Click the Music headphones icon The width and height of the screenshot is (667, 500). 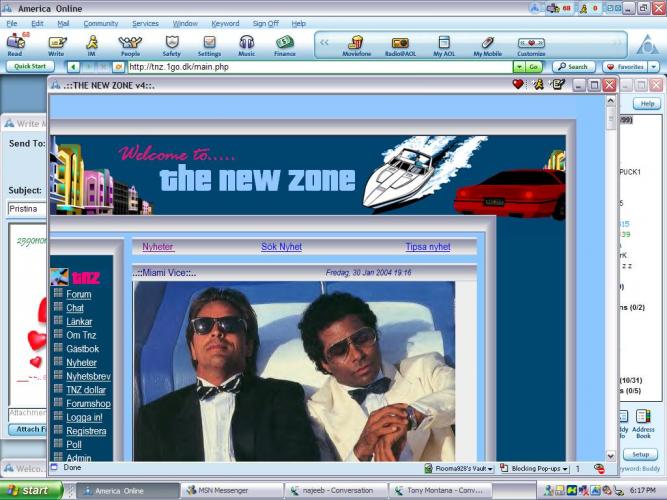click(x=246, y=43)
